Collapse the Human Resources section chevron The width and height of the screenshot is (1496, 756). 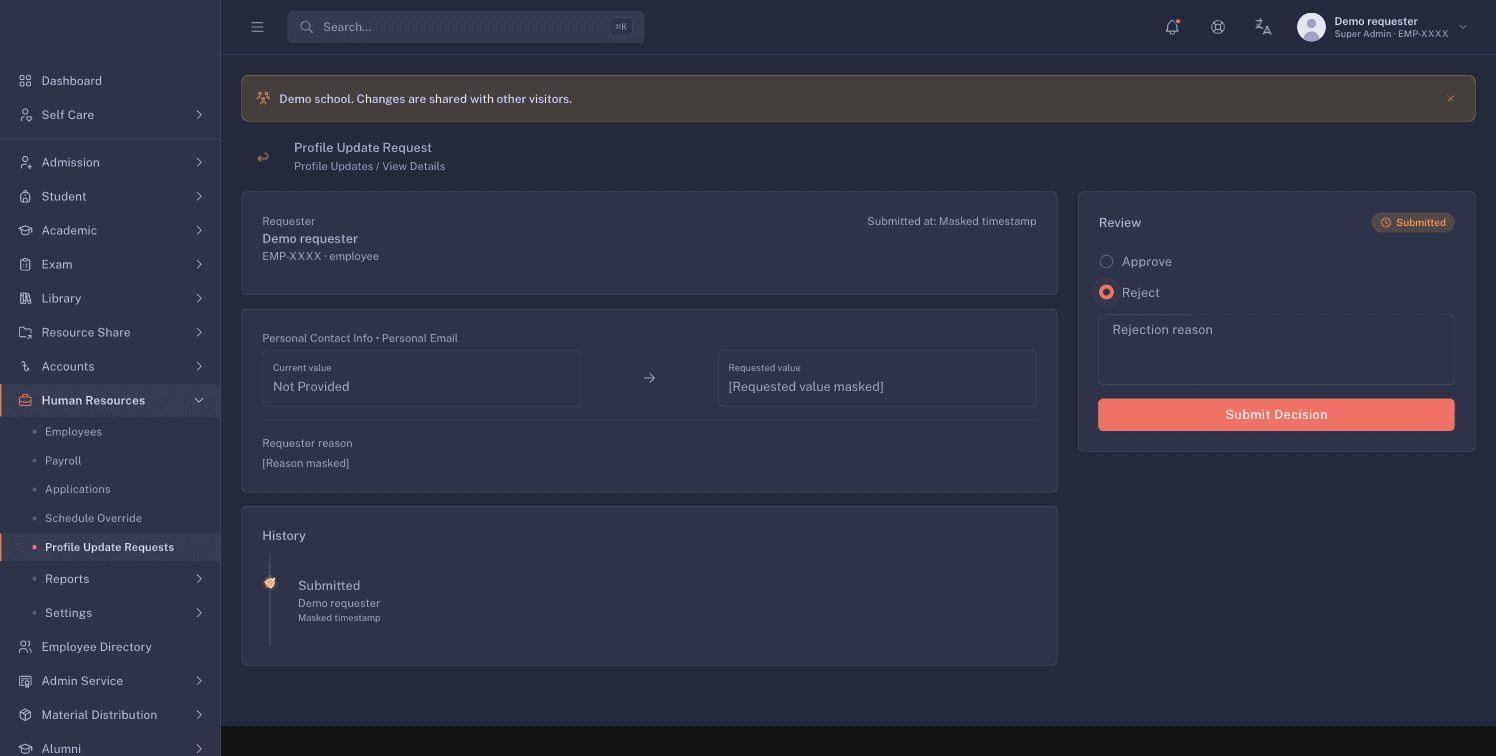pos(199,401)
